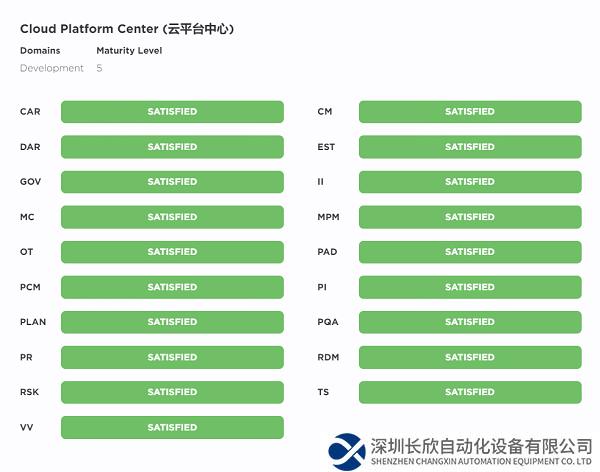Open the II practice area status bar
The width and height of the screenshot is (600, 472).
pyautogui.click(x=470, y=182)
